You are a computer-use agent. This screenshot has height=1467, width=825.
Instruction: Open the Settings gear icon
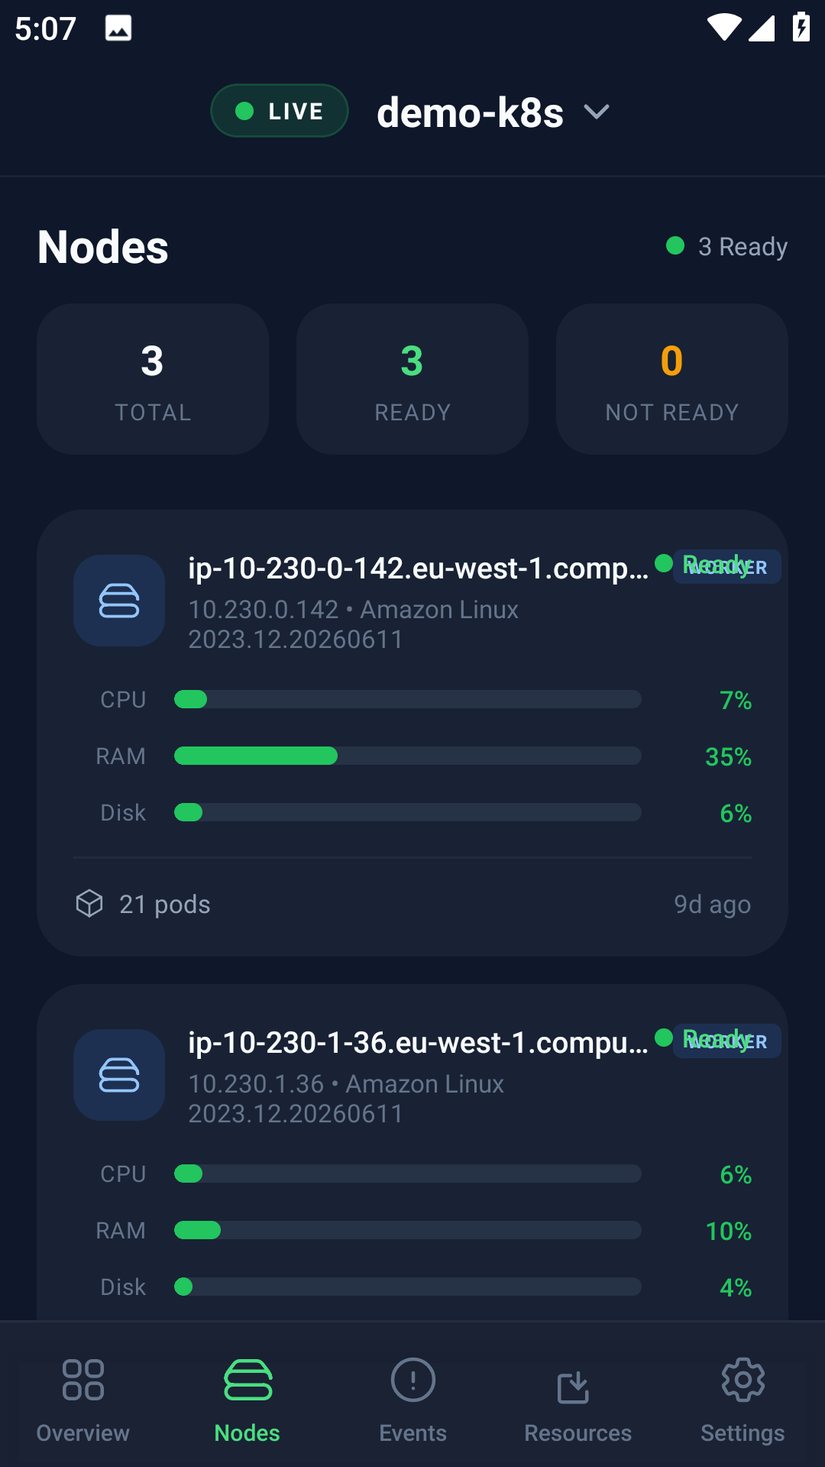tap(743, 1380)
